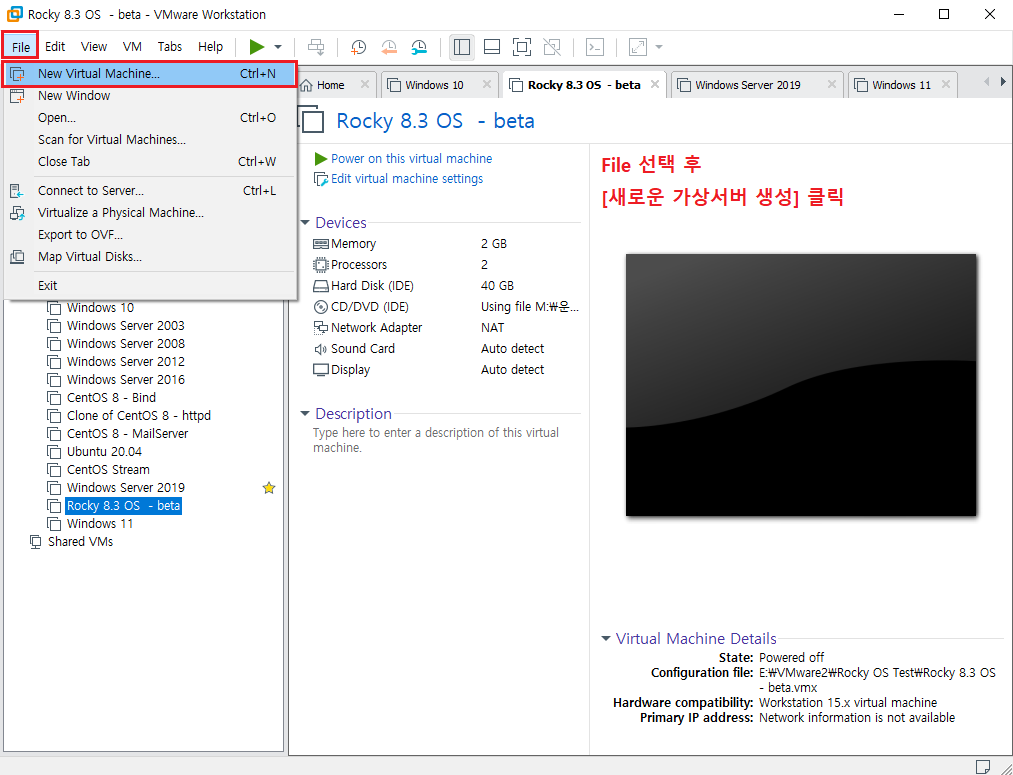This screenshot has width=1013, height=775.
Task: Select the Network Adapter device
Action: 446,327
